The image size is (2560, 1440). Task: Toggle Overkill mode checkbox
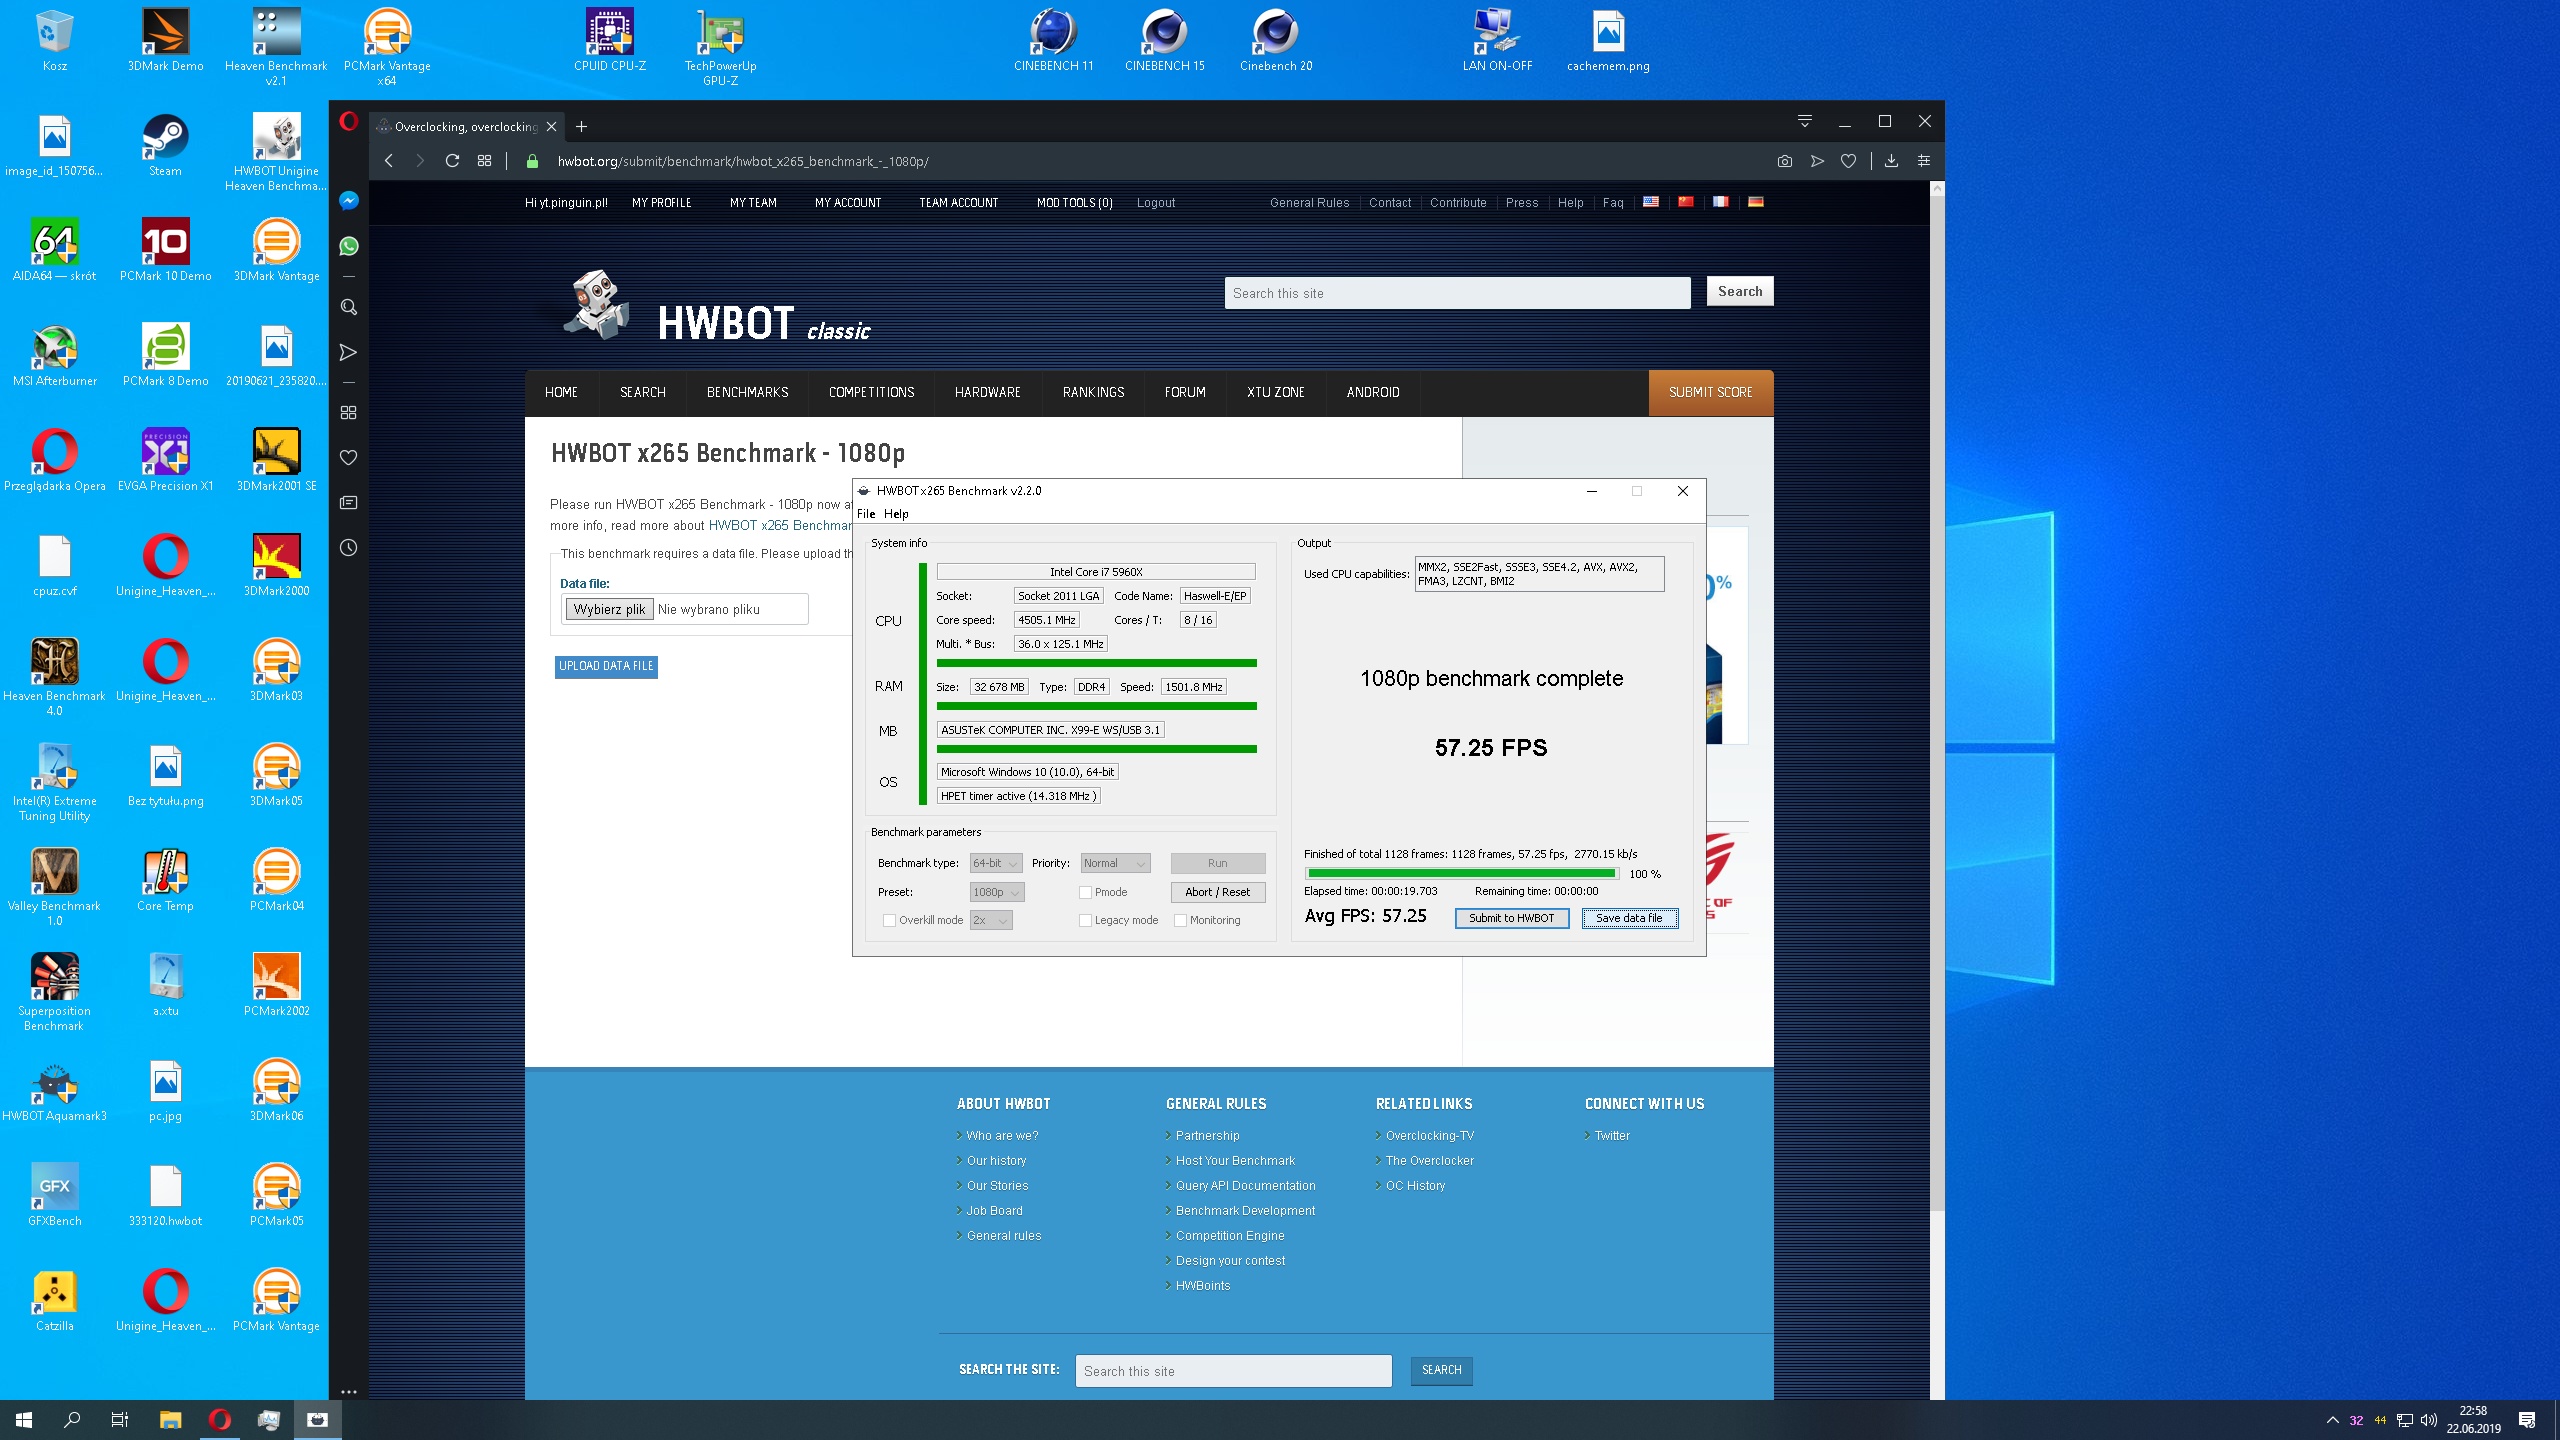tap(889, 920)
